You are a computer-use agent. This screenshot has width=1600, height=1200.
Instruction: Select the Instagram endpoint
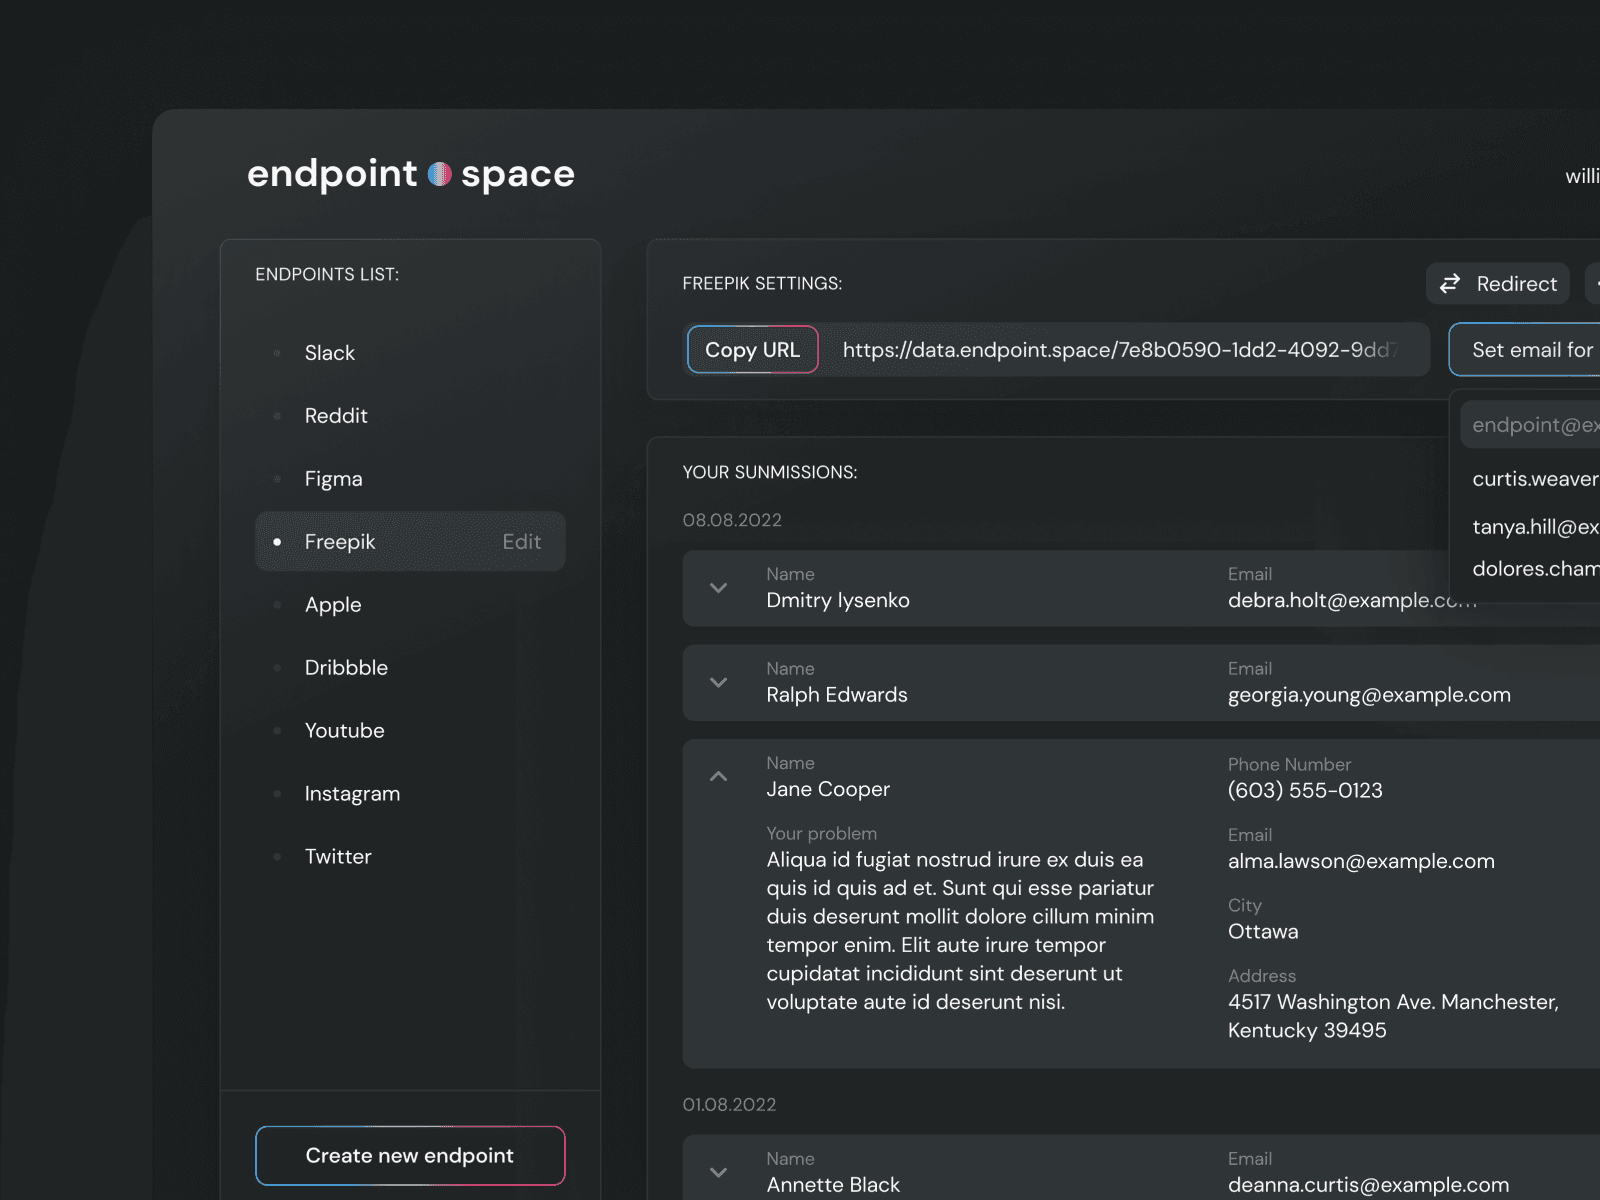410,794
